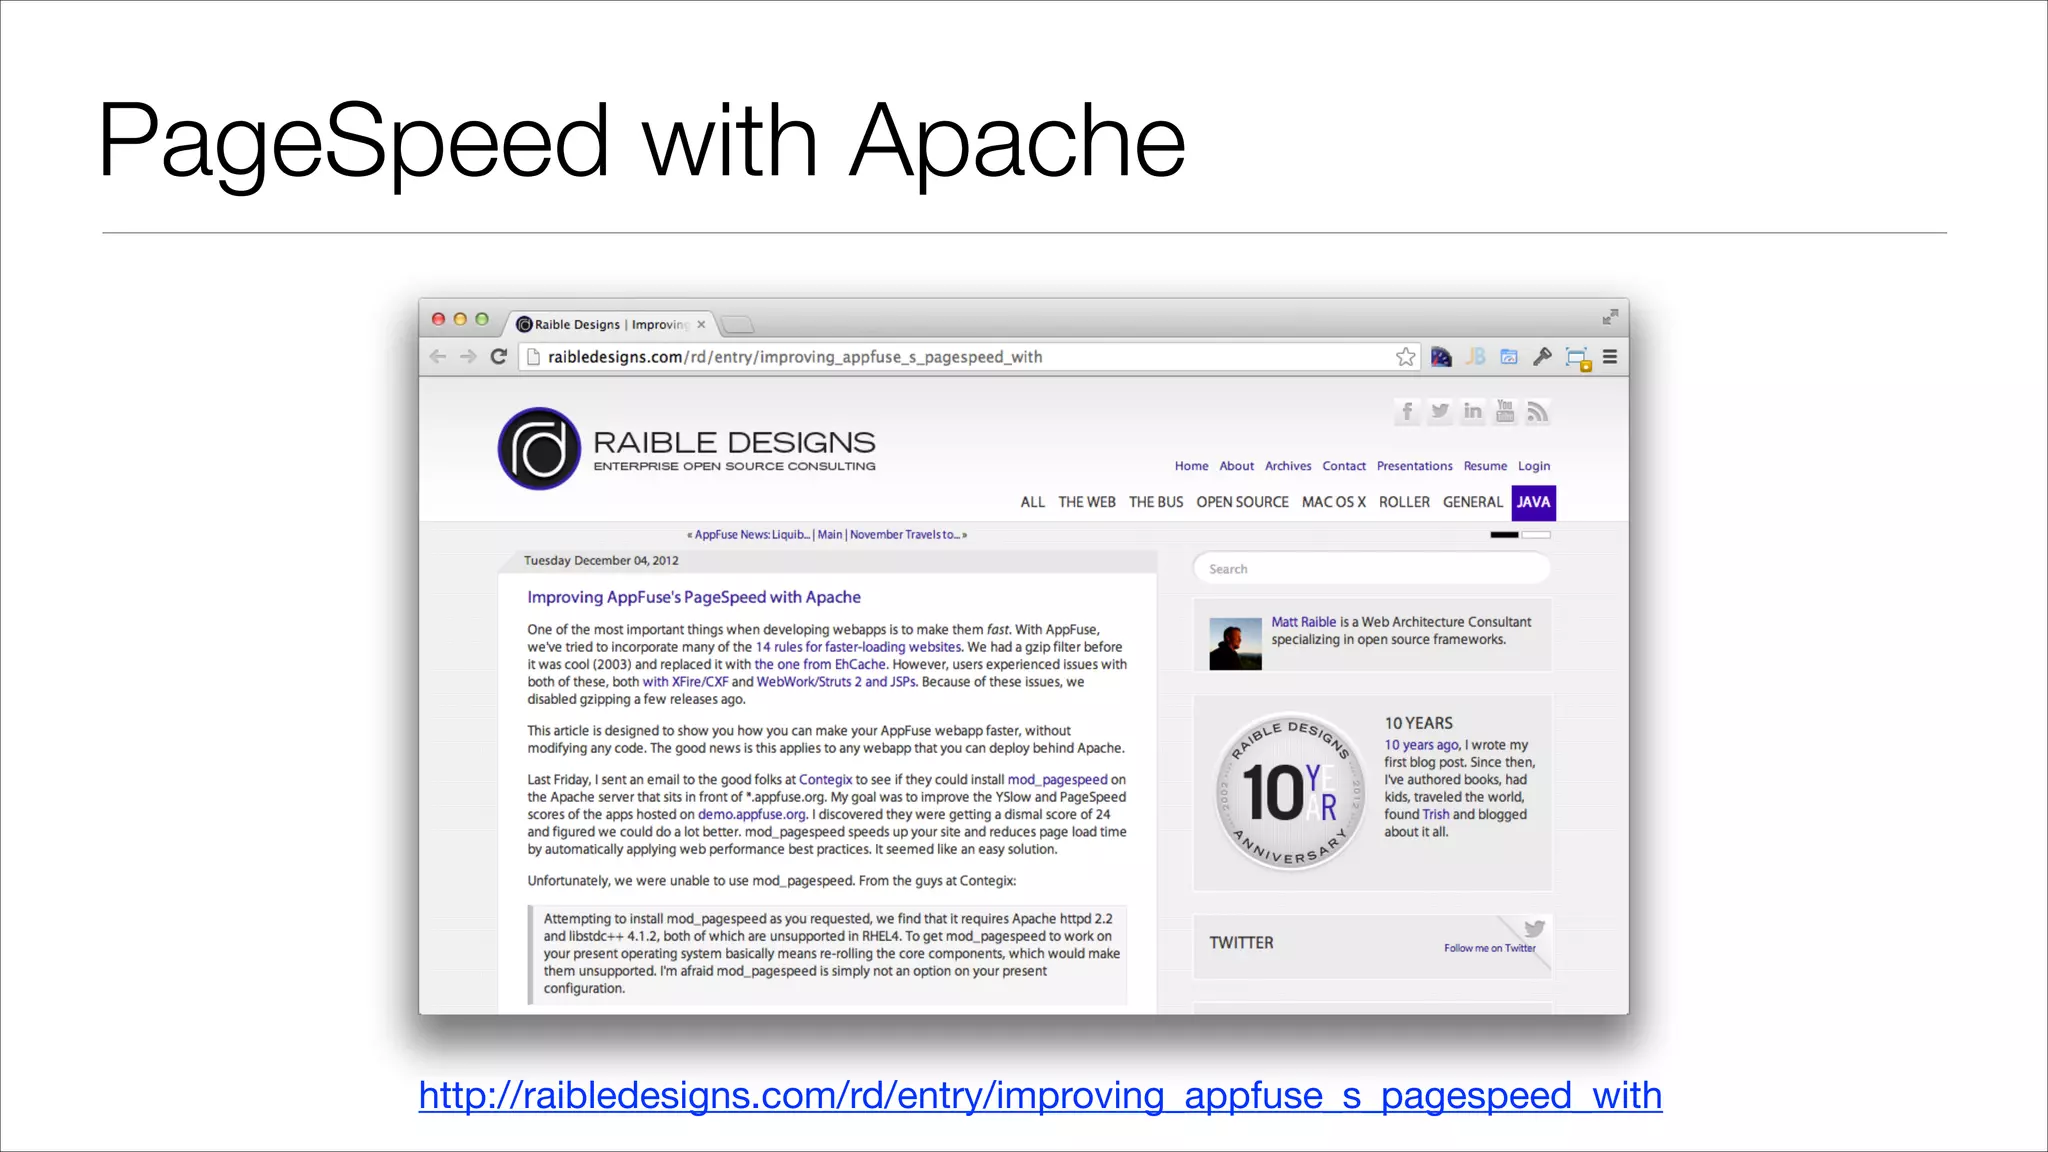Click the Presentations navigation link
The image size is (2048, 1152).
(1414, 466)
